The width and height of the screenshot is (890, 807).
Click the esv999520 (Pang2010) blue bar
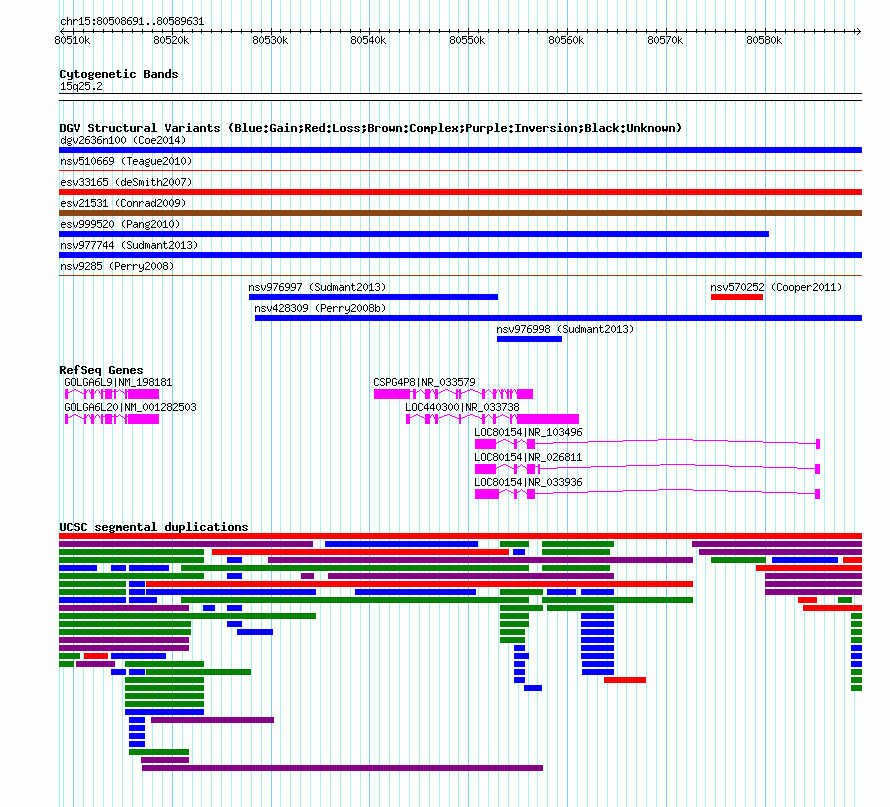click(x=414, y=234)
